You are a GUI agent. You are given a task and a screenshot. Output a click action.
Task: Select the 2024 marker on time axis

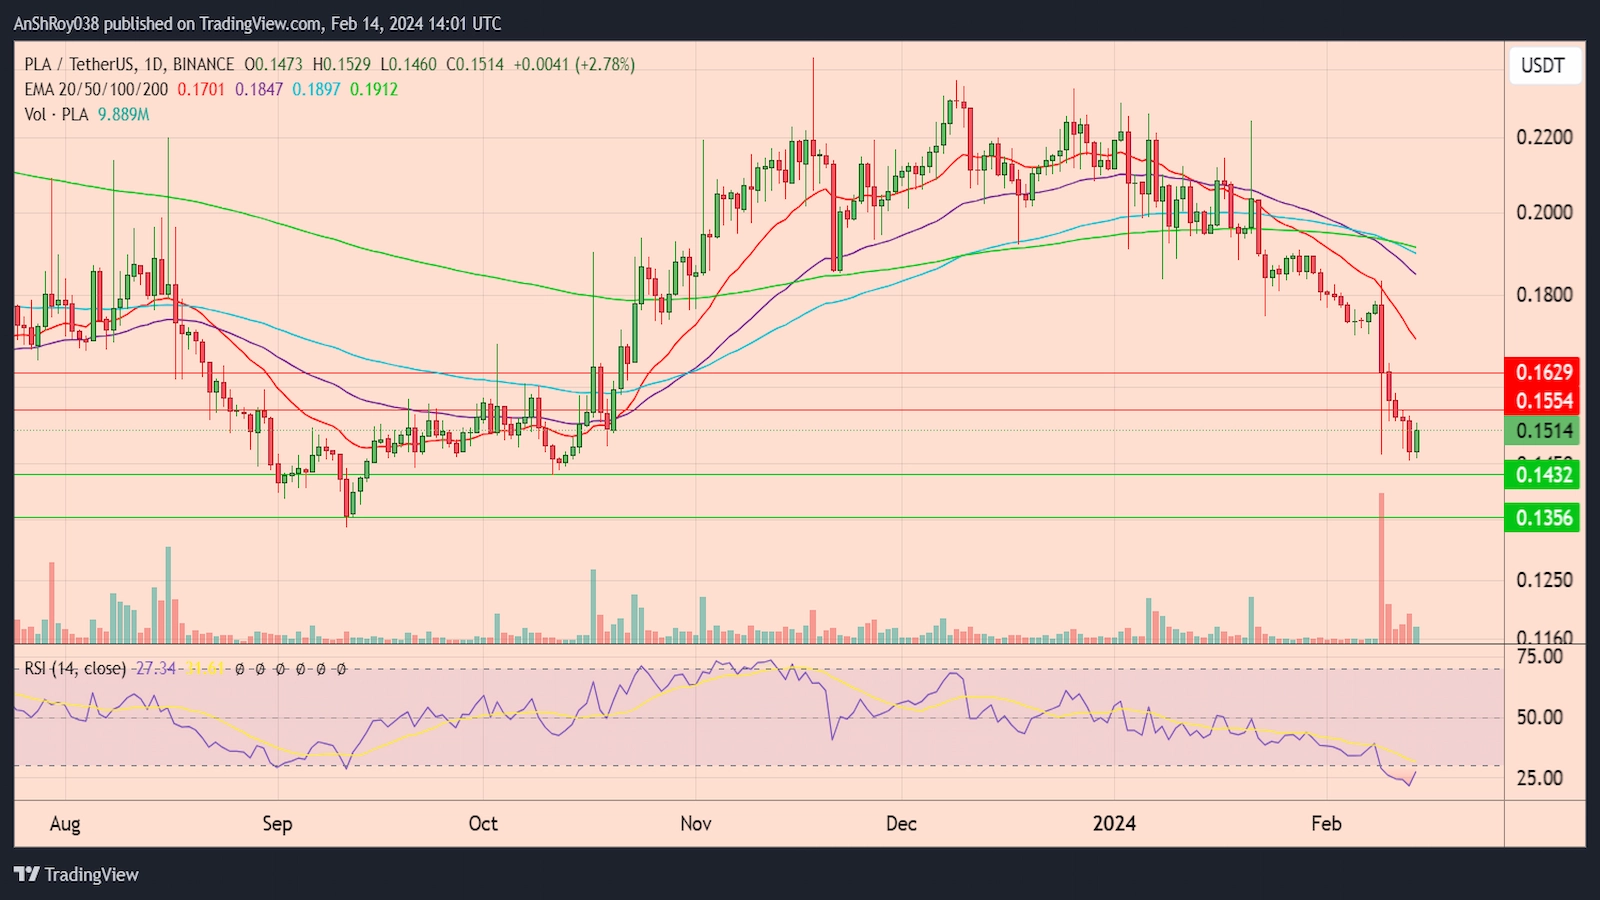[x=1114, y=824]
